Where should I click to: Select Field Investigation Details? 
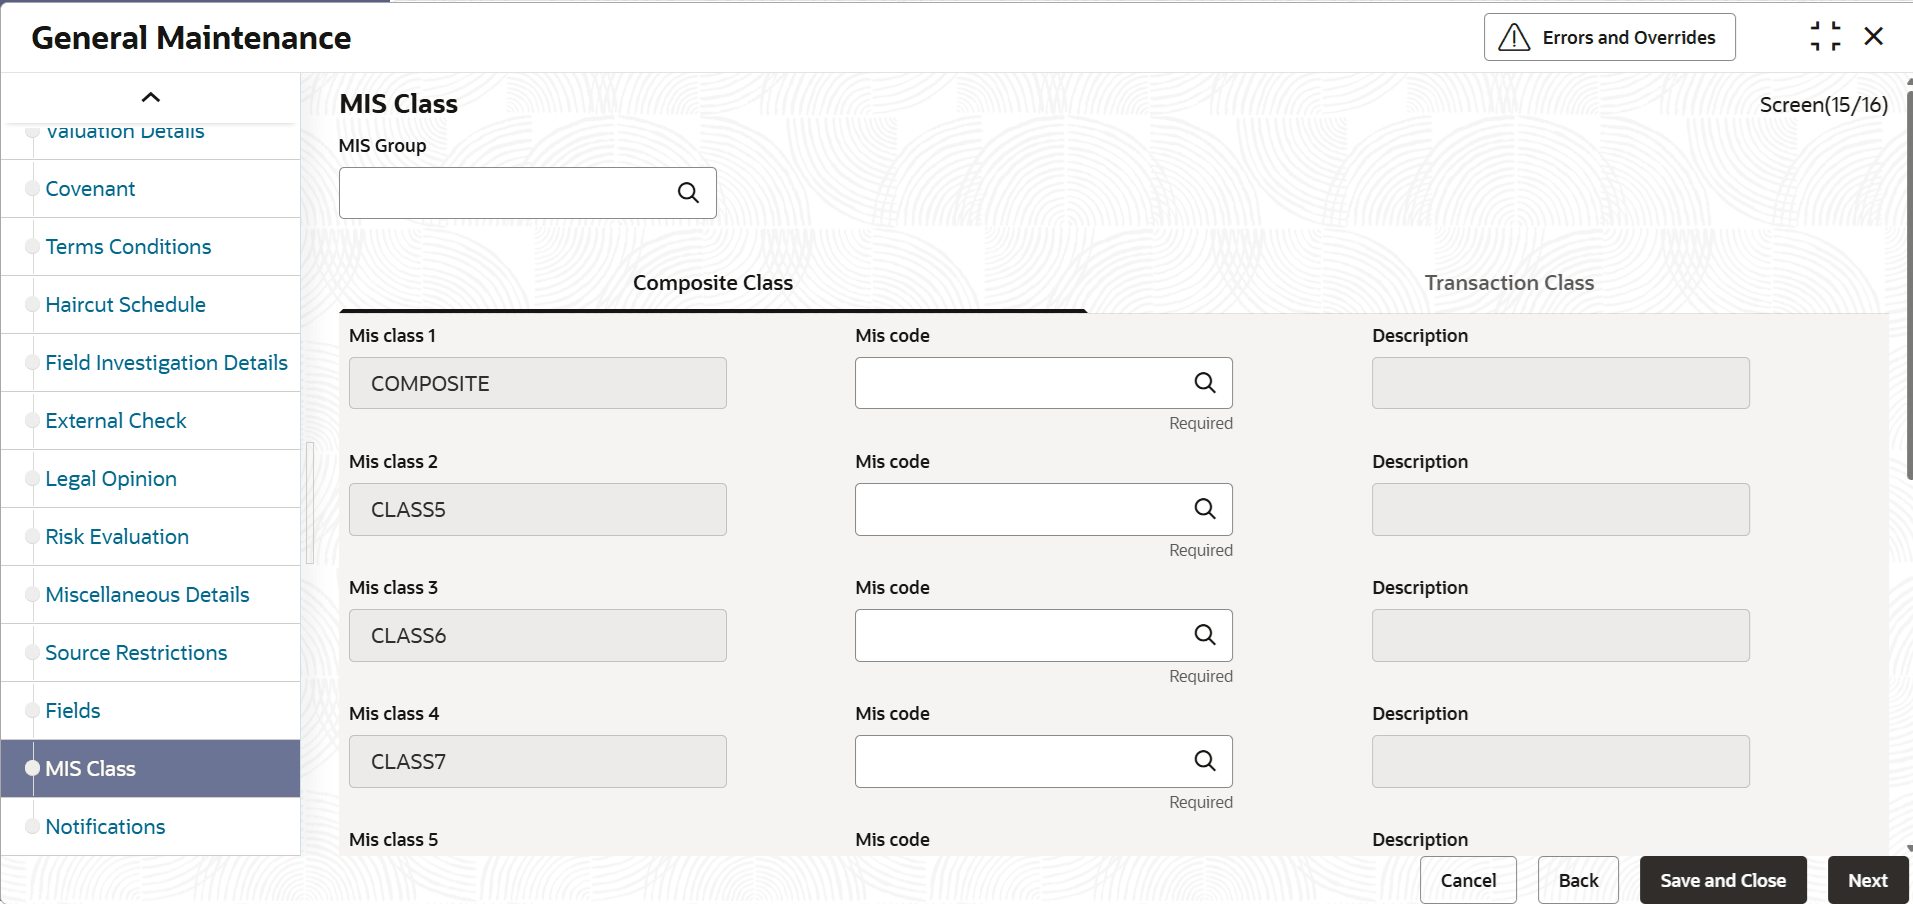(x=166, y=363)
